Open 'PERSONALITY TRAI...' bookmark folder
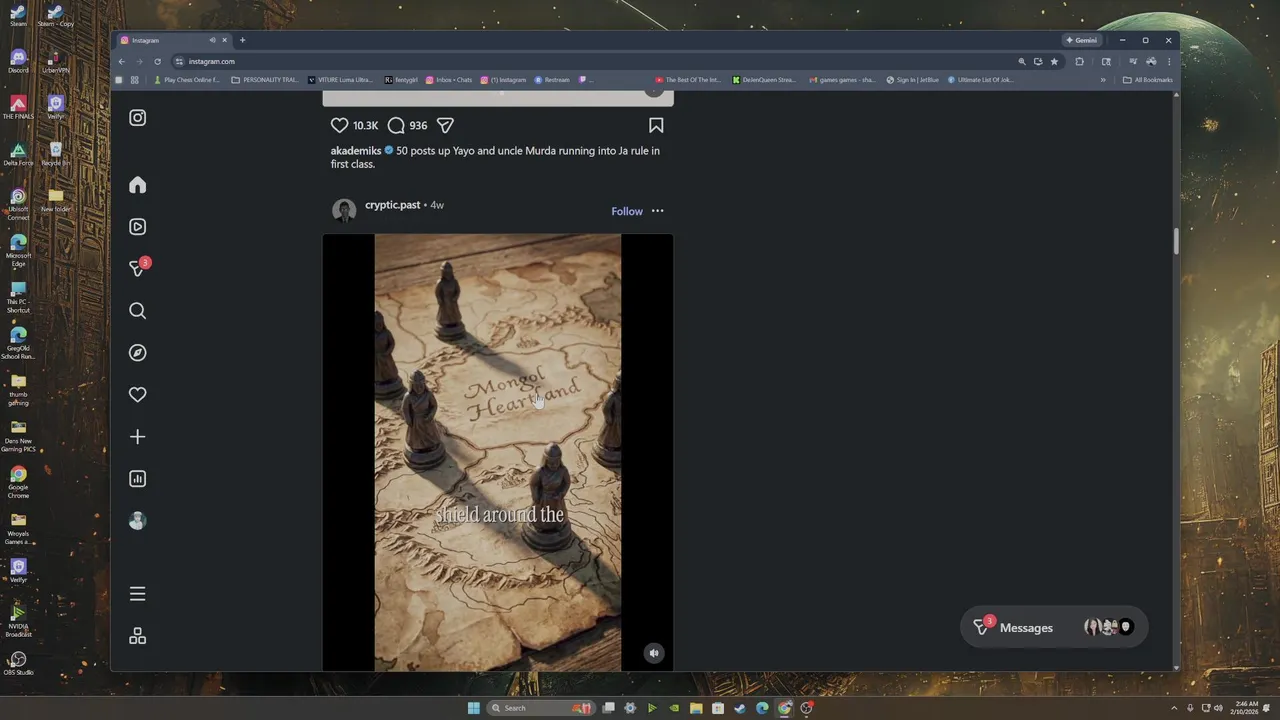This screenshot has height=720, width=1280. coord(265,80)
